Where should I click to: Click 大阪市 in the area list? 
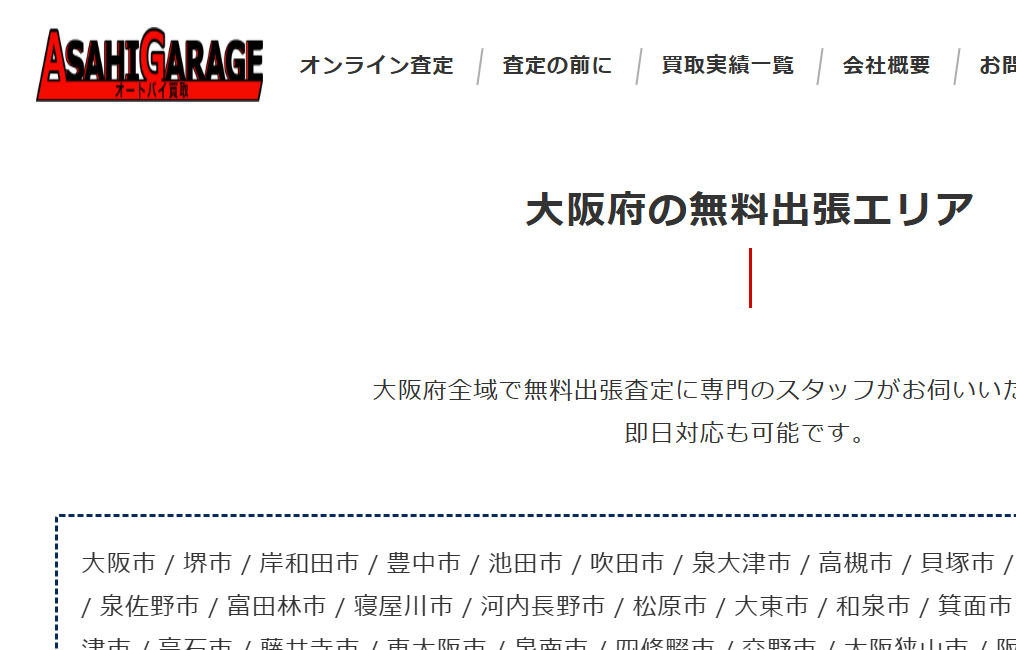click(119, 563)
